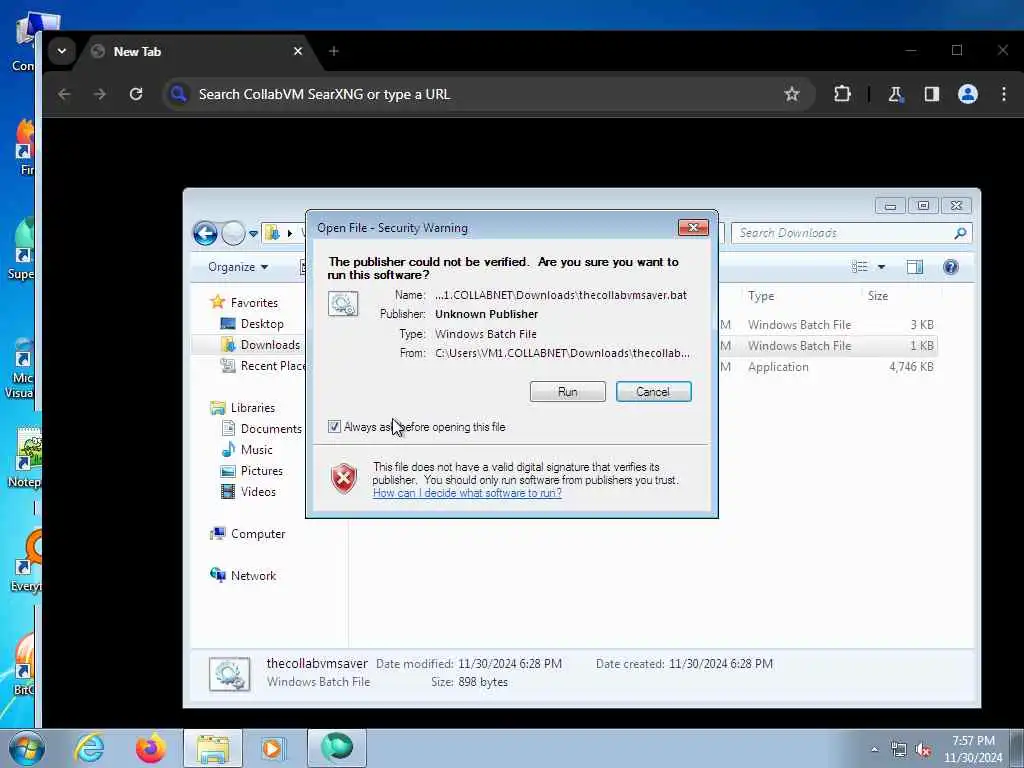Open the Windows Start button
Screen dimensions: 1024x768
click(x=26, y=748)
